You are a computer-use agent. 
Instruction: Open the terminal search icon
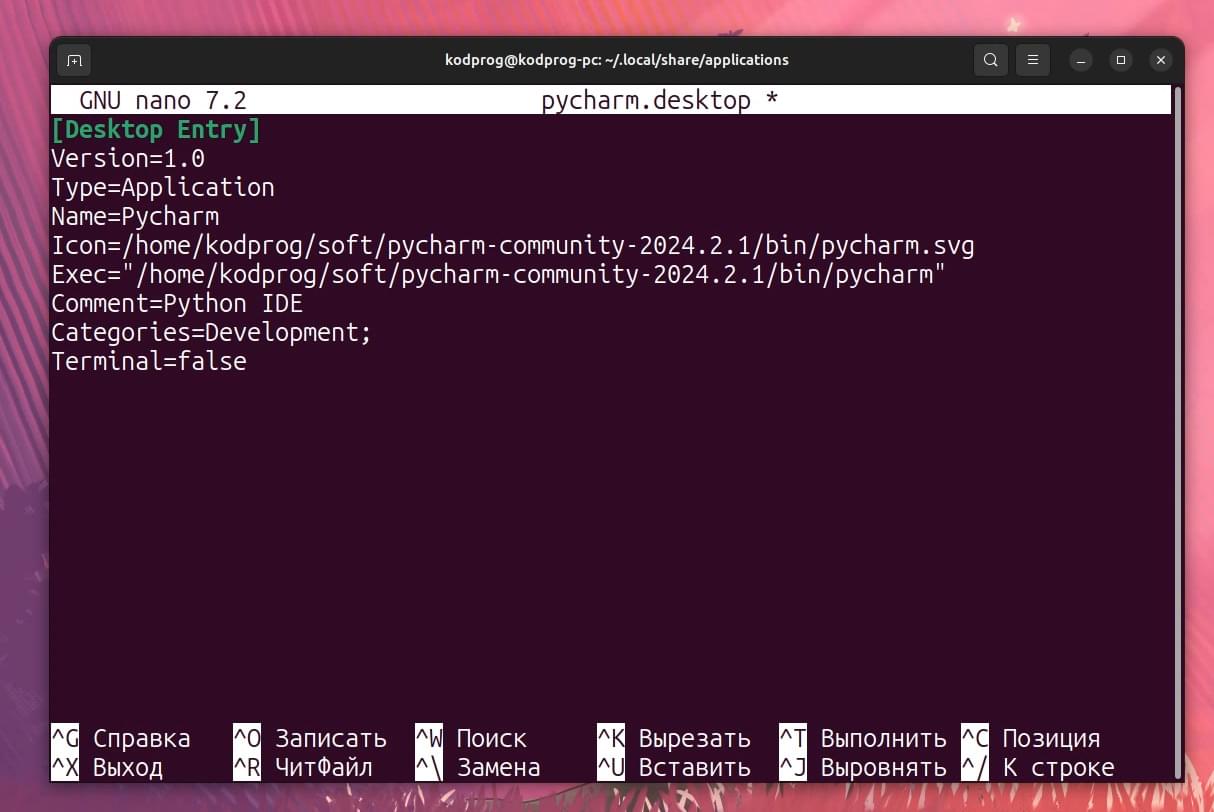click(x=990, y=60)
